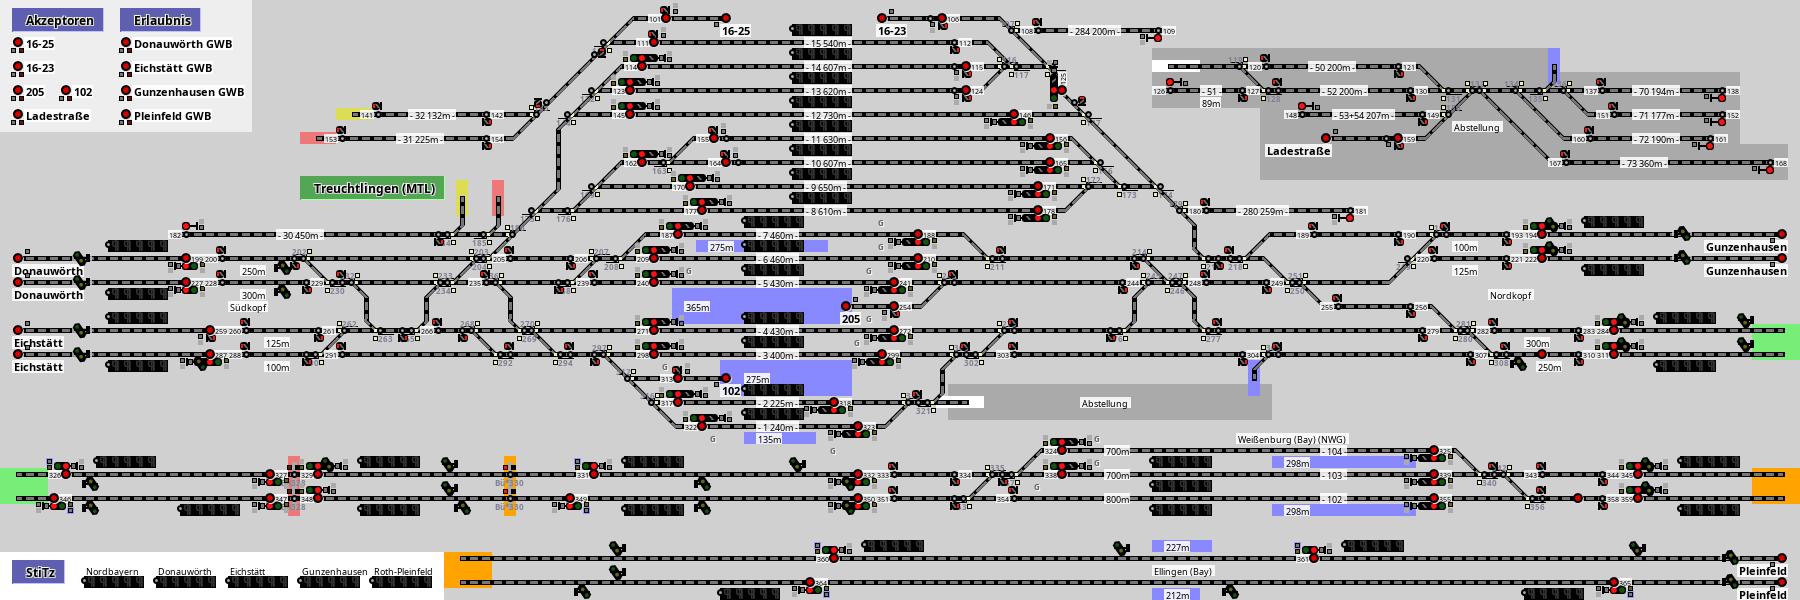
Task: Click shunting signal next to marker 168
Action: (1768, 172)
